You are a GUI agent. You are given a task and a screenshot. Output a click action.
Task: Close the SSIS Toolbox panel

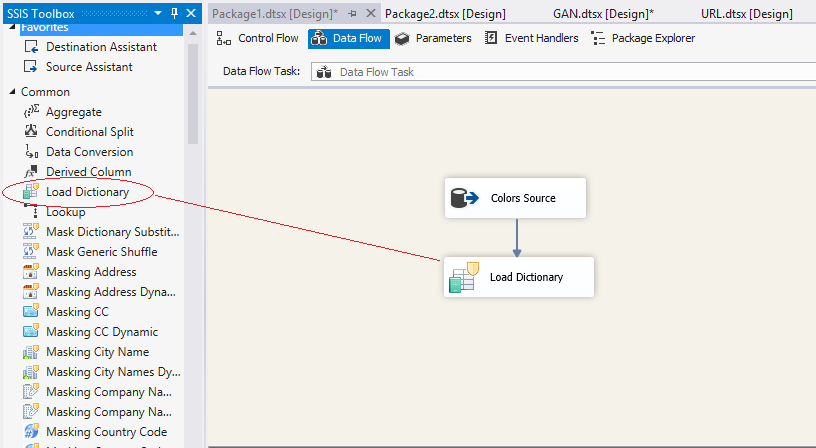click(x=191, y=14)
